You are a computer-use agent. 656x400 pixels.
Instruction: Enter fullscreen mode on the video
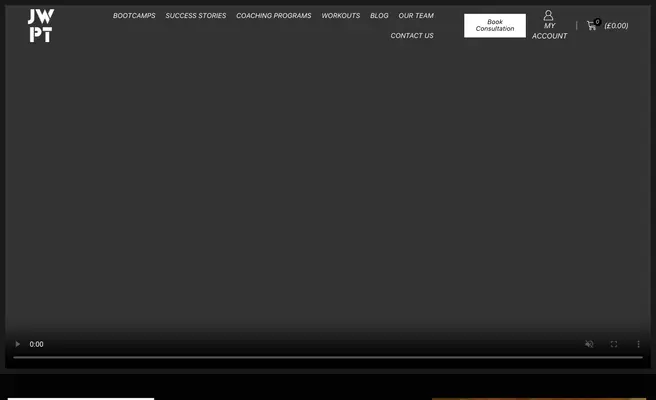(x=614, y=344)
